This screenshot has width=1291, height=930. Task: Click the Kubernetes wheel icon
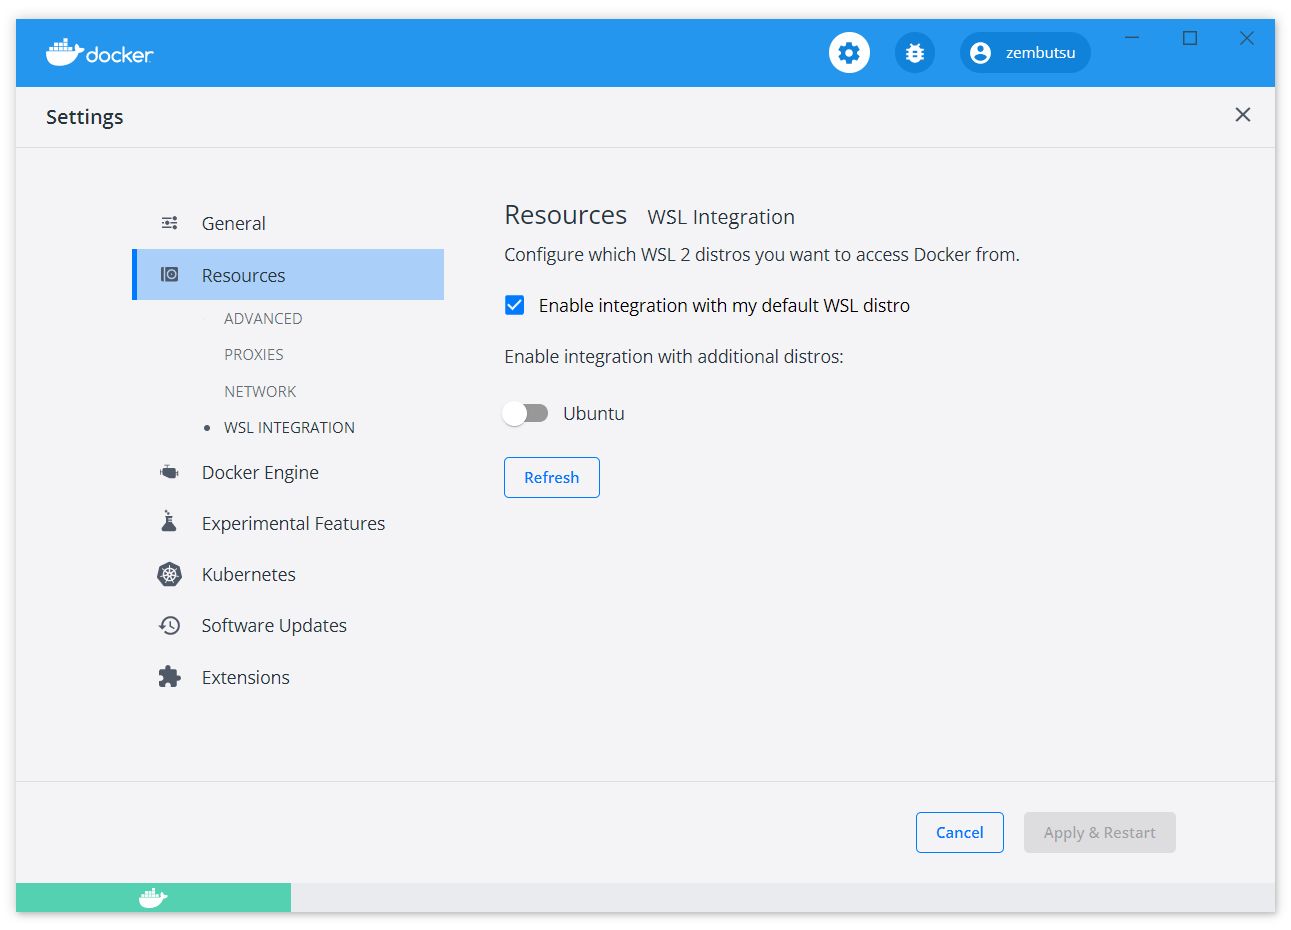point(170,574)
